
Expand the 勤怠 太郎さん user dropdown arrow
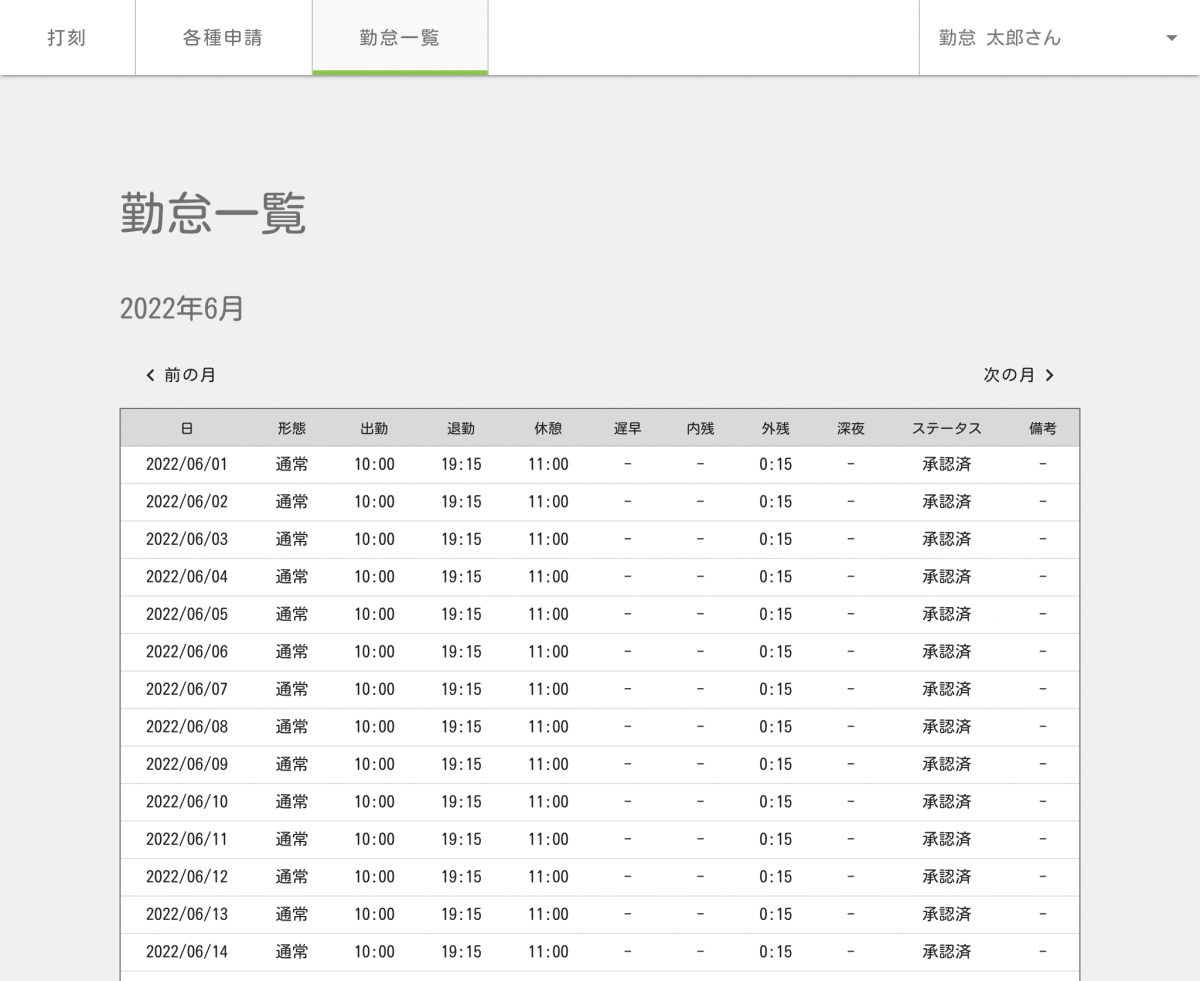pyautogui.click(x=1171, y=39)
